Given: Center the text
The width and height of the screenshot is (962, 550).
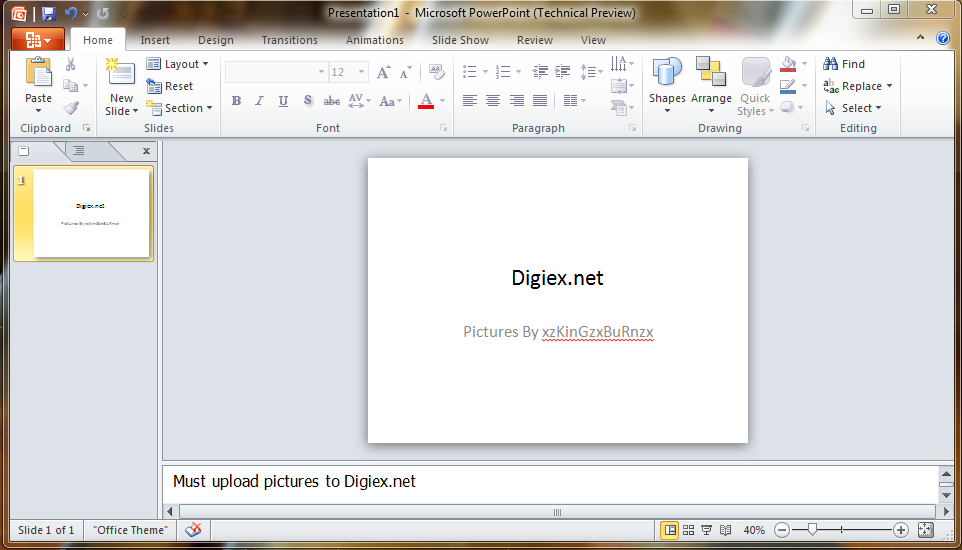Looking at the screenshot, I should pyautogui.click(x=493, y=100).
